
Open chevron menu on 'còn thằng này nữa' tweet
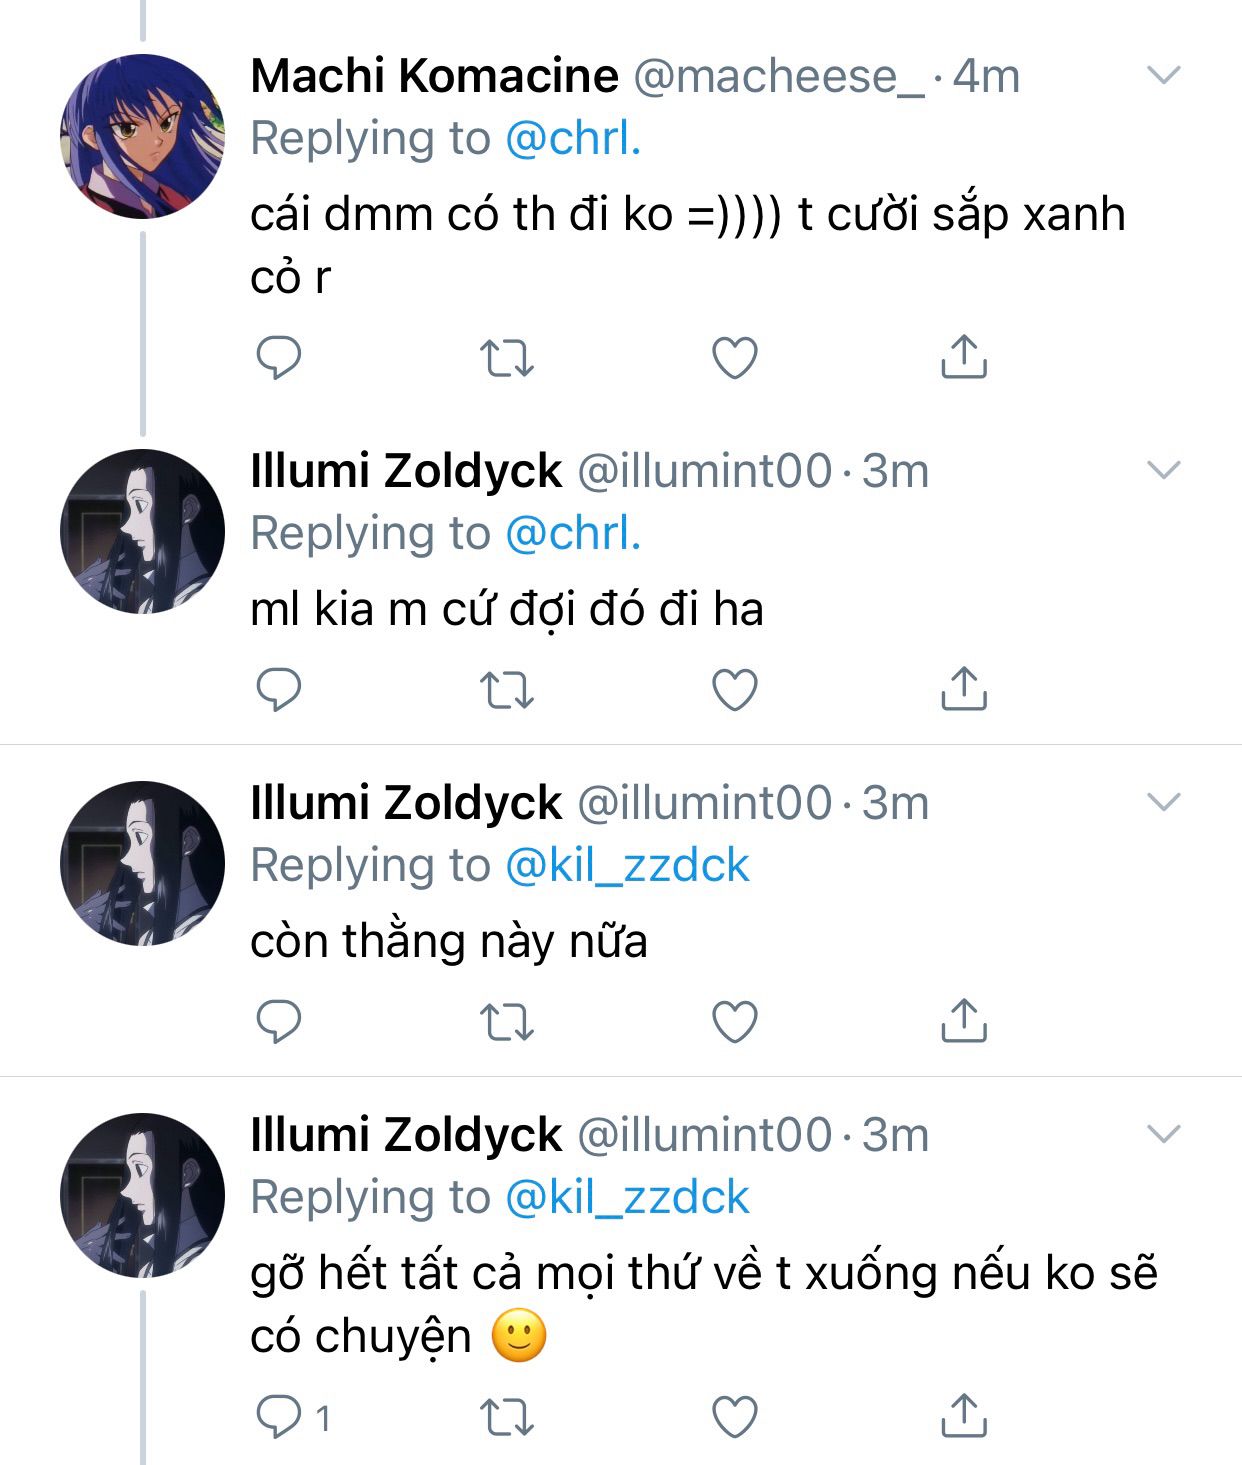coord(1163,802)
